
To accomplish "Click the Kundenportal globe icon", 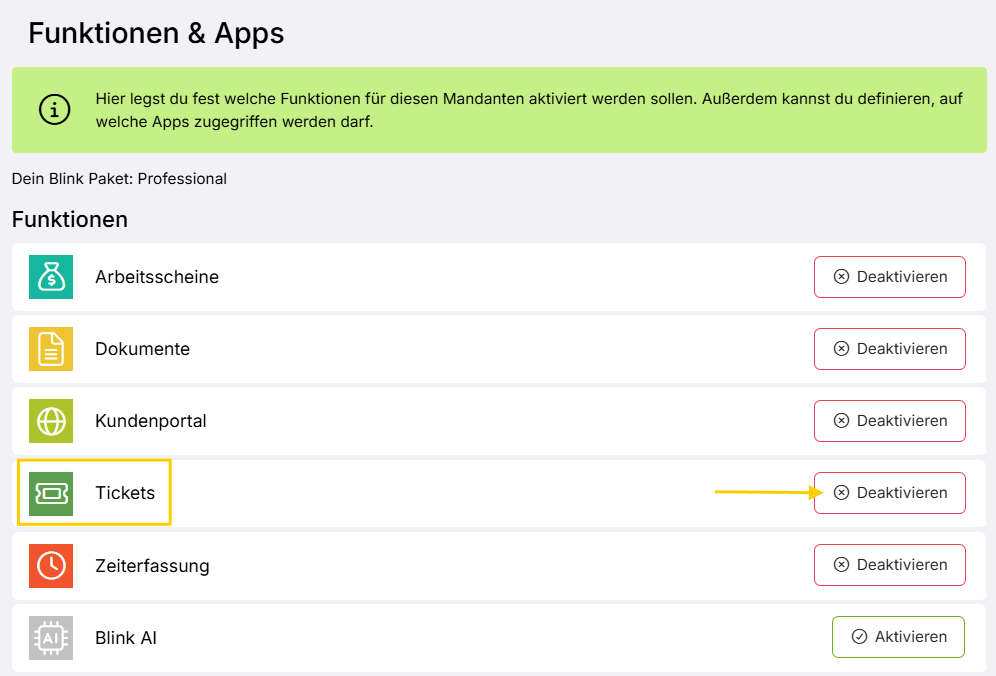I will (x=51, y=421).
